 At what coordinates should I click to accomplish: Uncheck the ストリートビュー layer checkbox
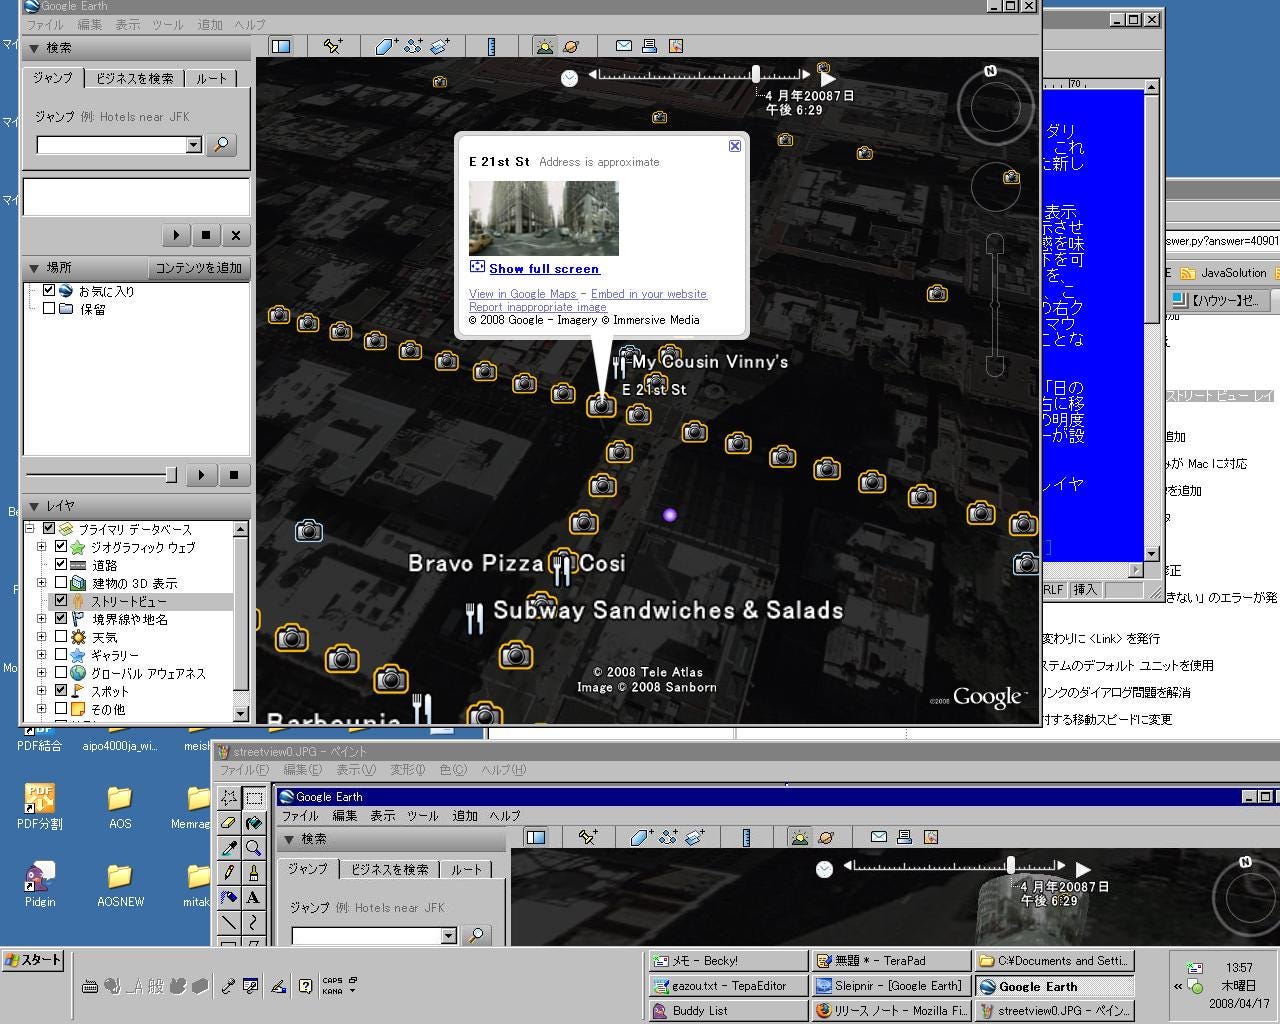(61, 601)
